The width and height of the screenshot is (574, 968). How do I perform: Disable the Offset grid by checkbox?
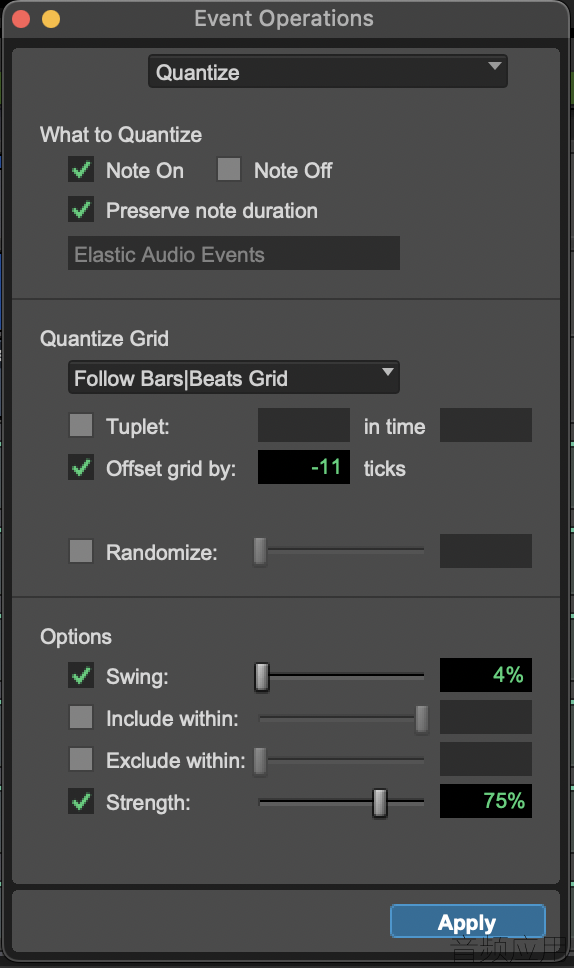81,467
